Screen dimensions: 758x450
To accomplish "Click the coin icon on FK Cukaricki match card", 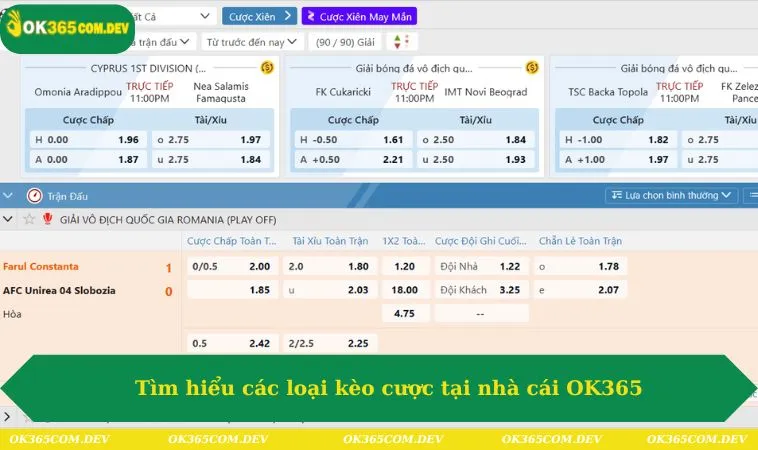I will pos(532,68).
